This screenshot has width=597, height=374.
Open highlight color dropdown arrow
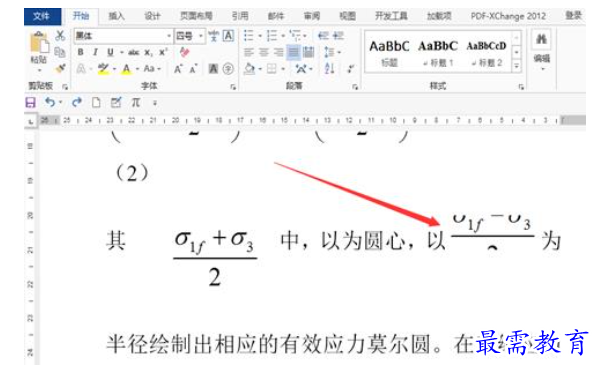(114, 69)
